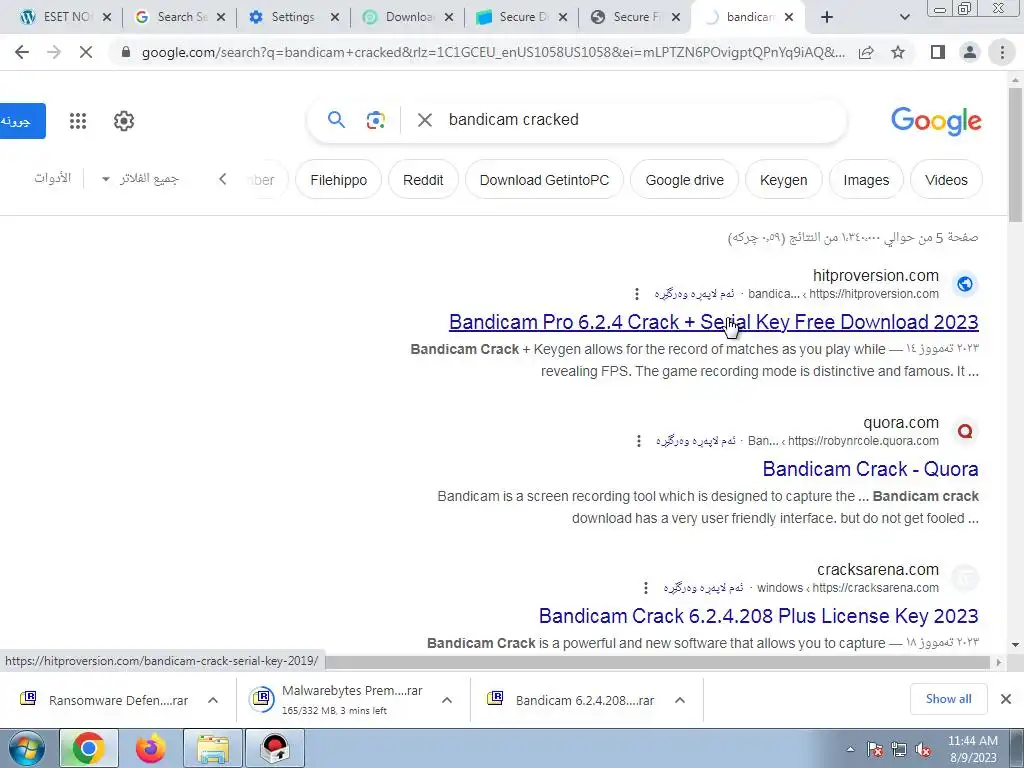The width and height of the screenshot is (1024, 768).
Task: Click the muted volume tray icon
Action: pyautogui.click(x=923, y=750)
